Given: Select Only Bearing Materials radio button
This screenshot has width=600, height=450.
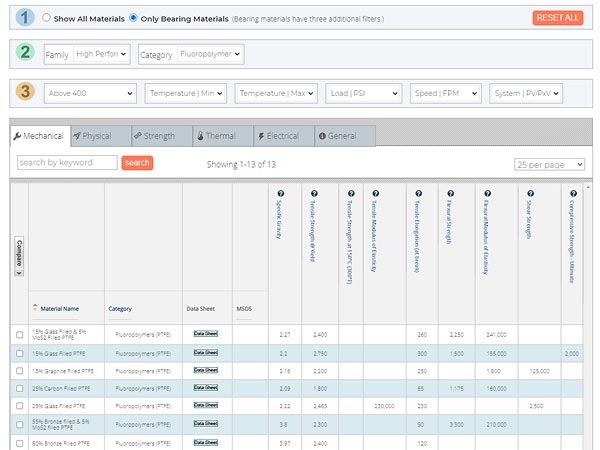Looking at the screenshot, I should coord(133,18).
